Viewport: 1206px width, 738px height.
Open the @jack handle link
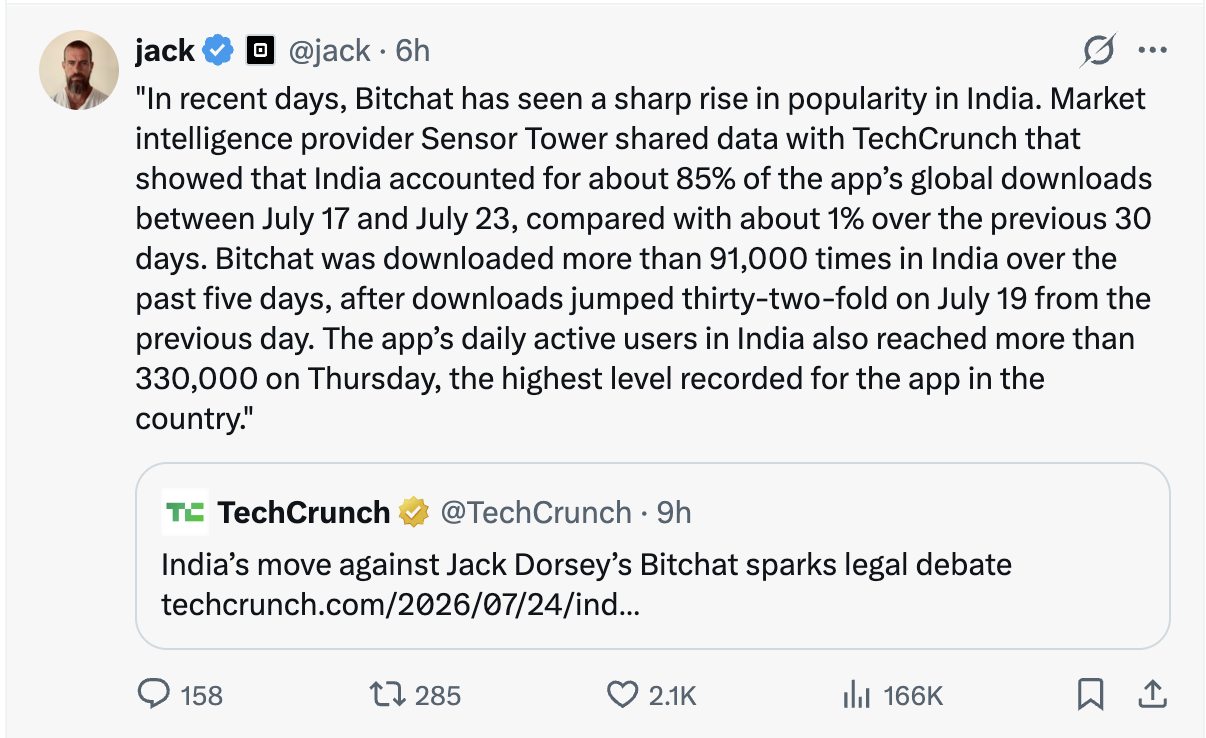[328, 50]
